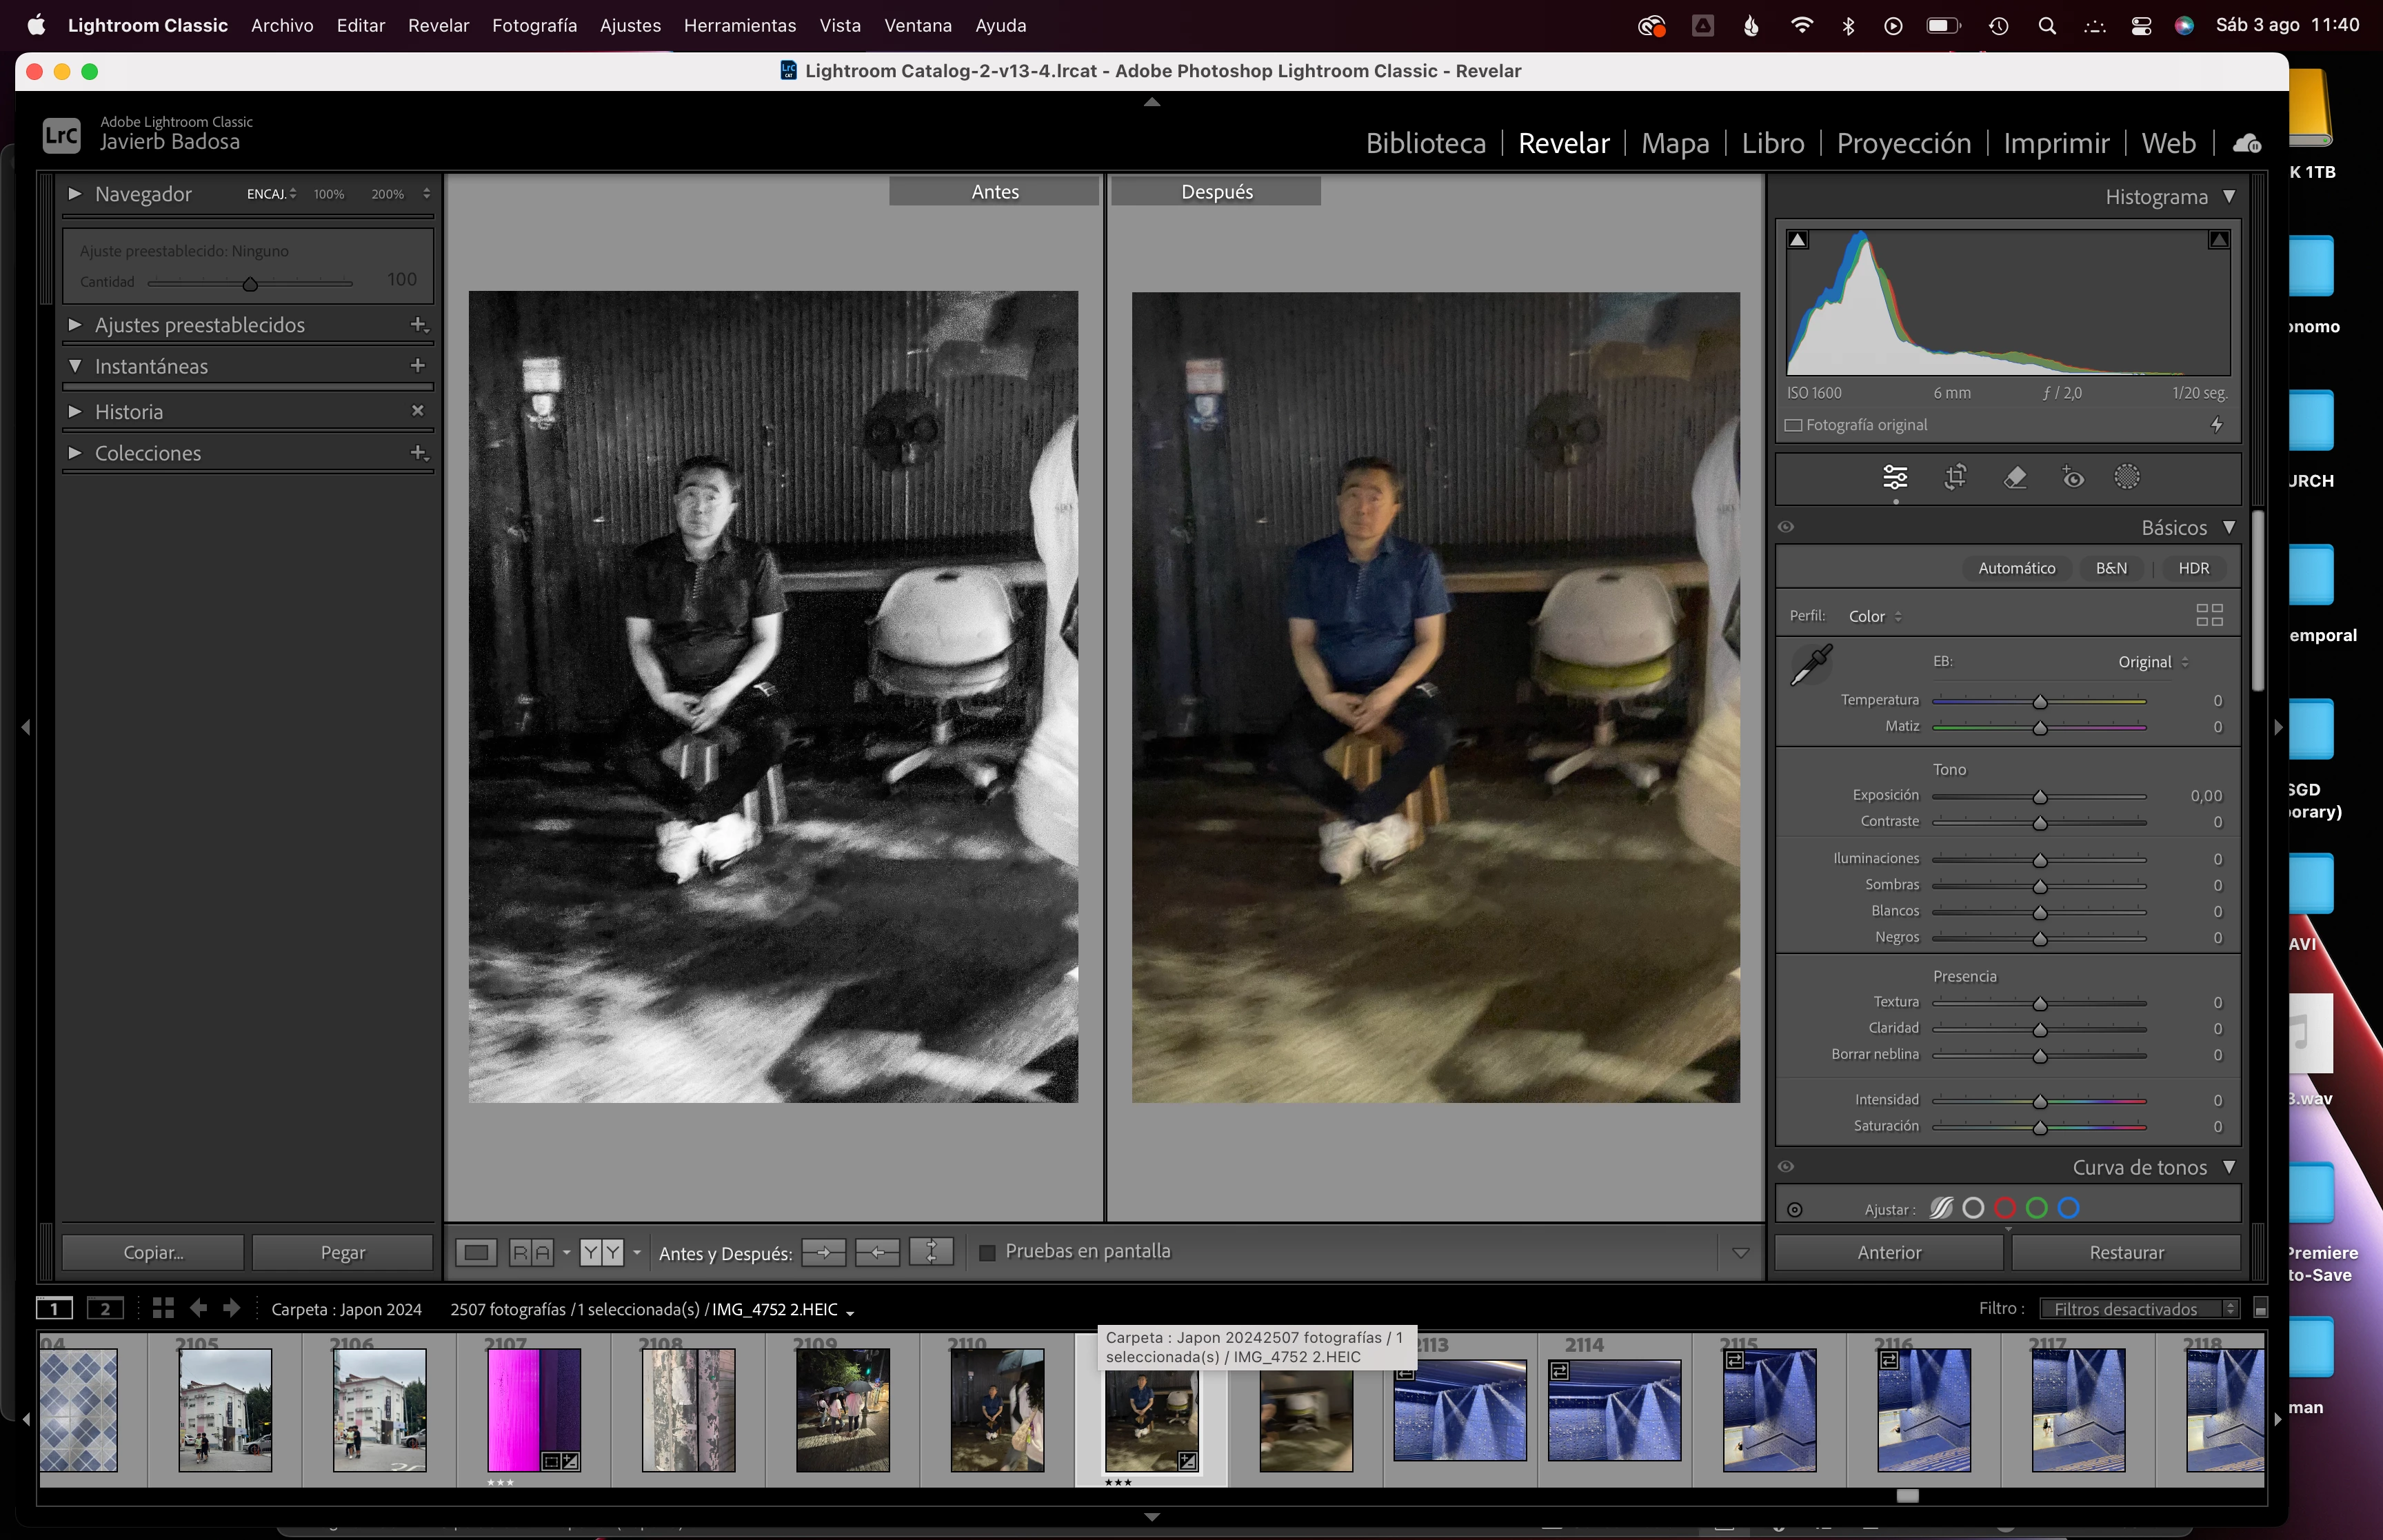2383x1540 pixels.
Task: Click the Exposición slider handle
Action: click(2039, 797)
